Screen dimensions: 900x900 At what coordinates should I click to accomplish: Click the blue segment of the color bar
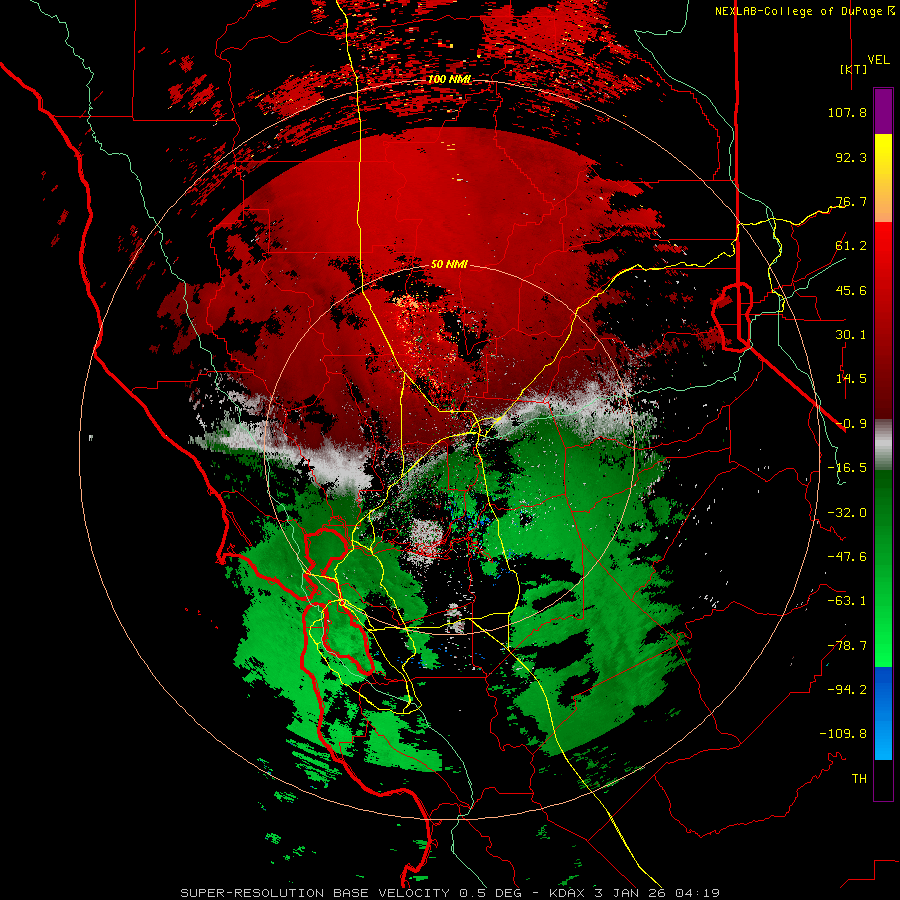pos(883,713)
